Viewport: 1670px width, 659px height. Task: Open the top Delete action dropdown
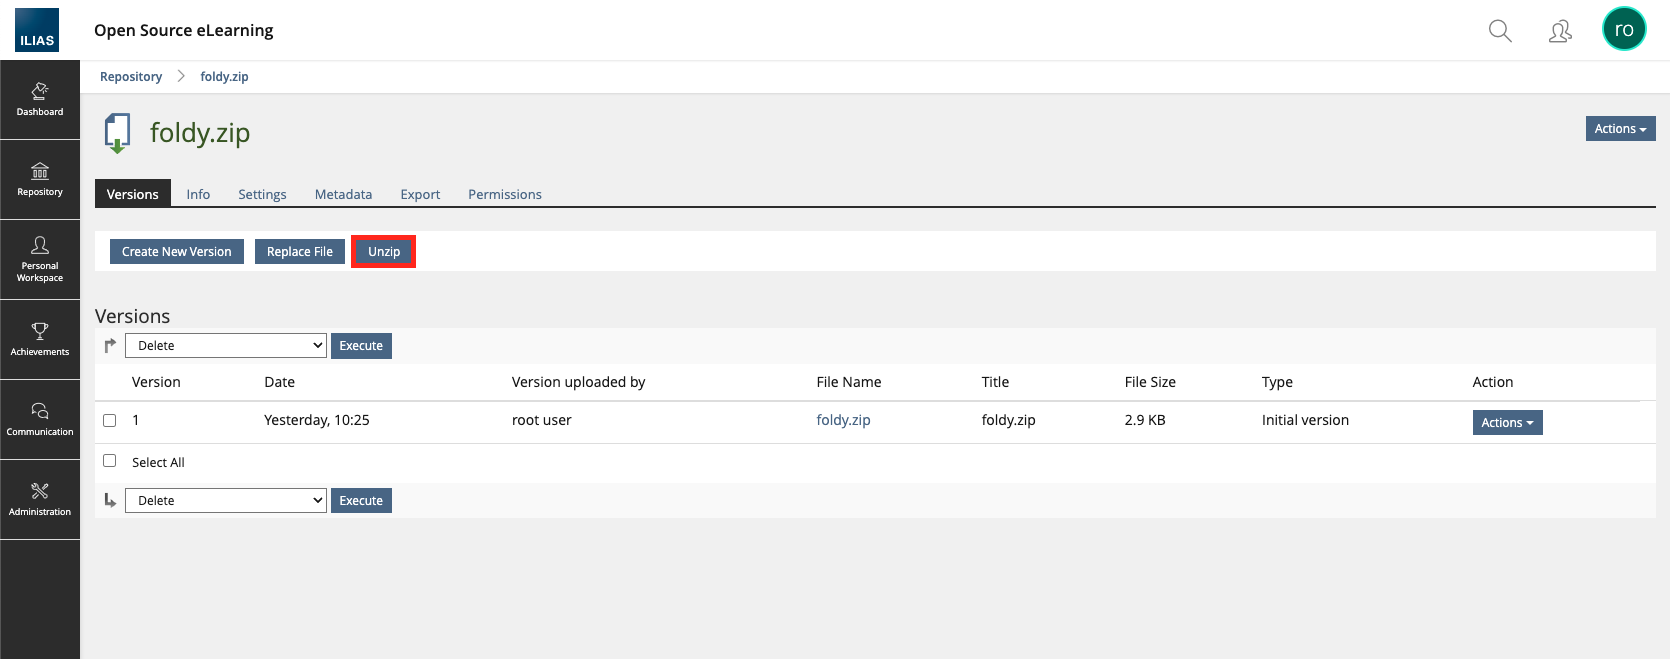pos(226,346)
